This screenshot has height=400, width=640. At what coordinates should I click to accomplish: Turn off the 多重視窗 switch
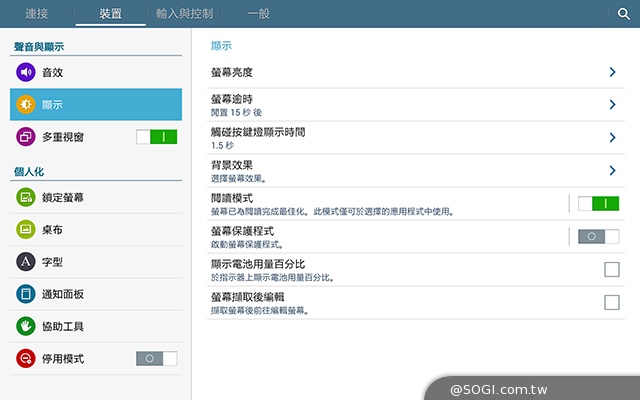157,137
